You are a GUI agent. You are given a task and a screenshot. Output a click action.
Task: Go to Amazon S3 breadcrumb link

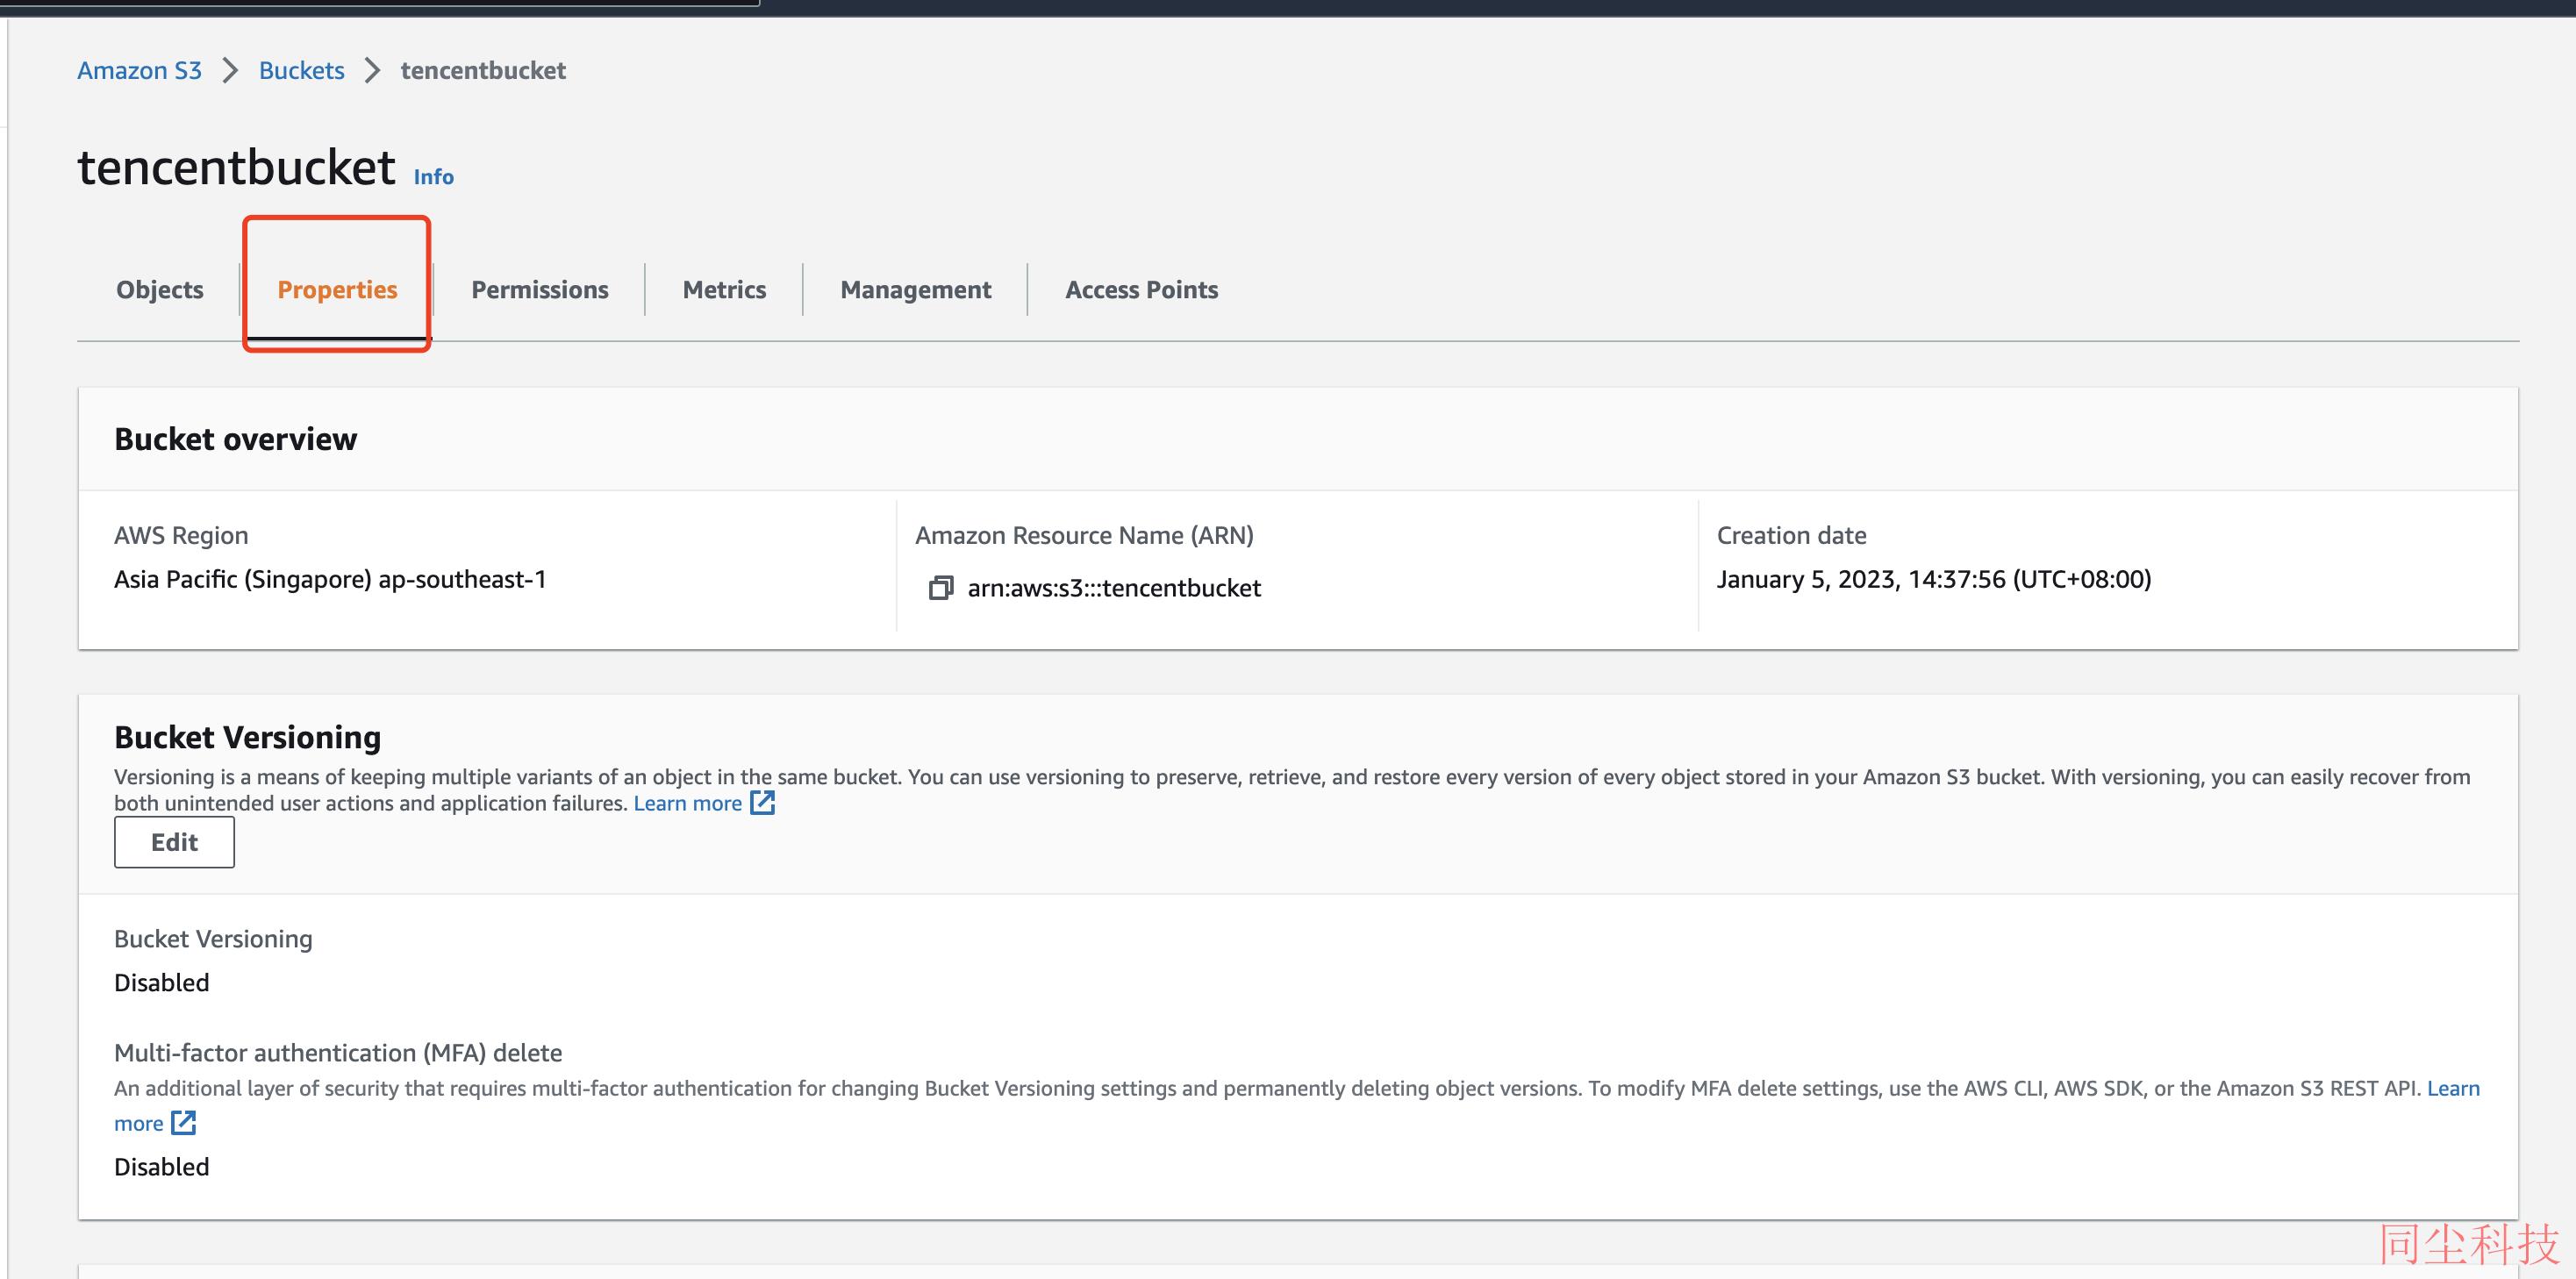click(139, 70)
